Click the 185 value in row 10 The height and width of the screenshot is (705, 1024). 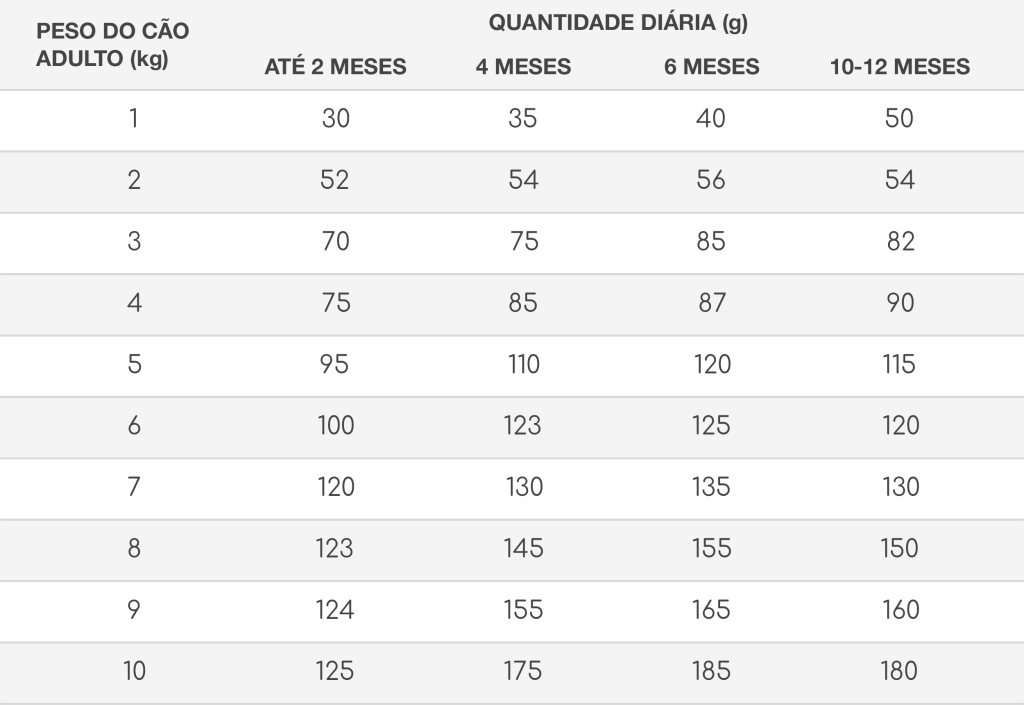click(711, 671)
